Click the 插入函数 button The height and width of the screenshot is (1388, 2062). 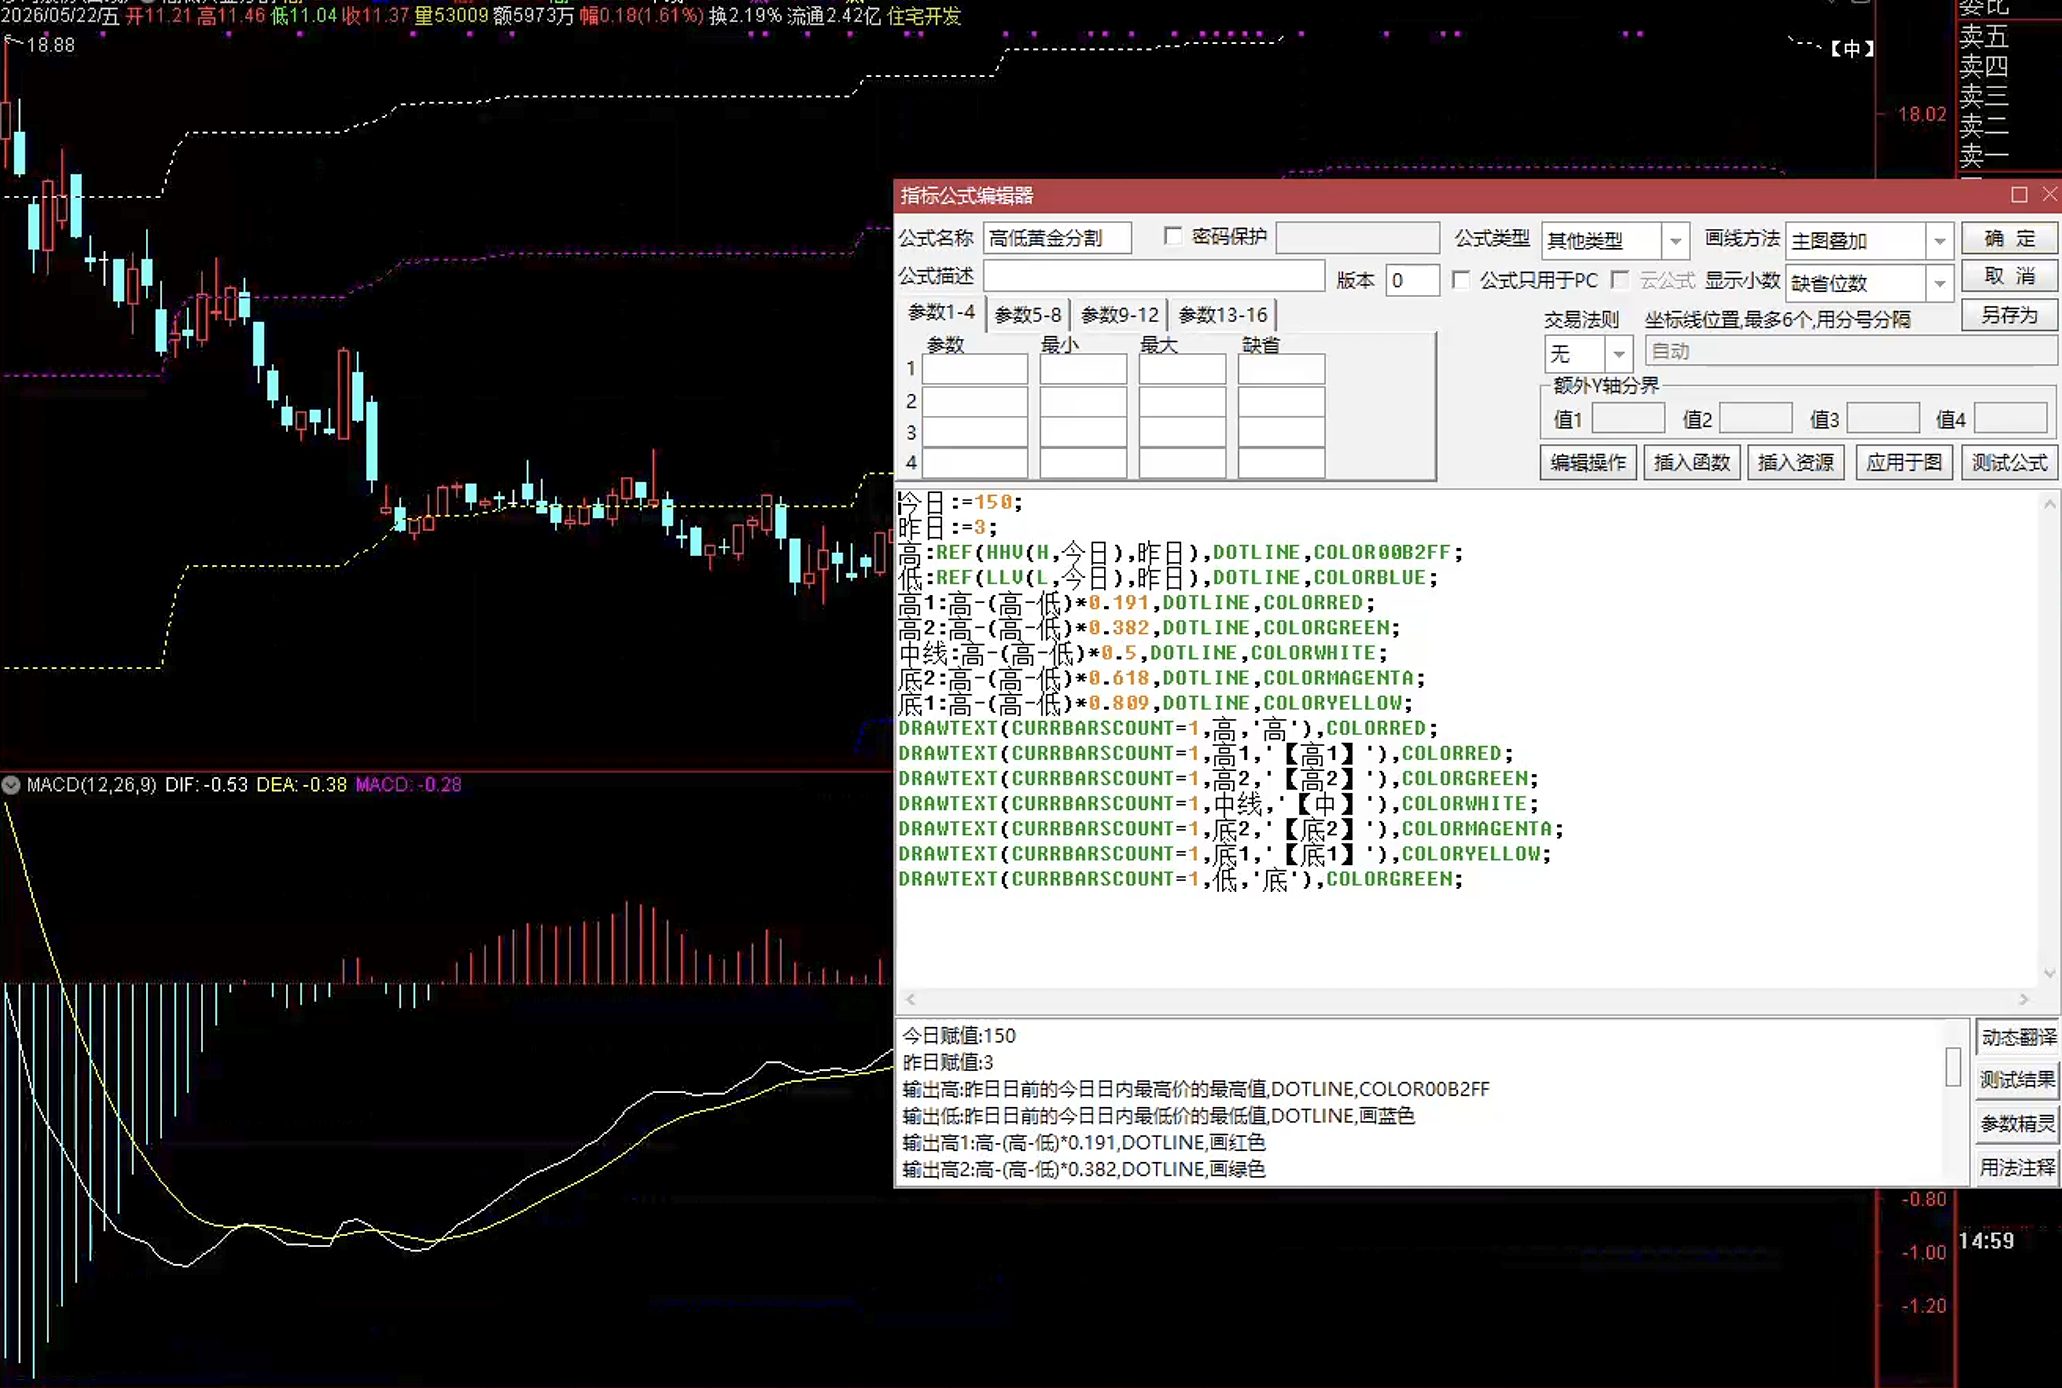pyautogui.click(x=1692, y=462)
